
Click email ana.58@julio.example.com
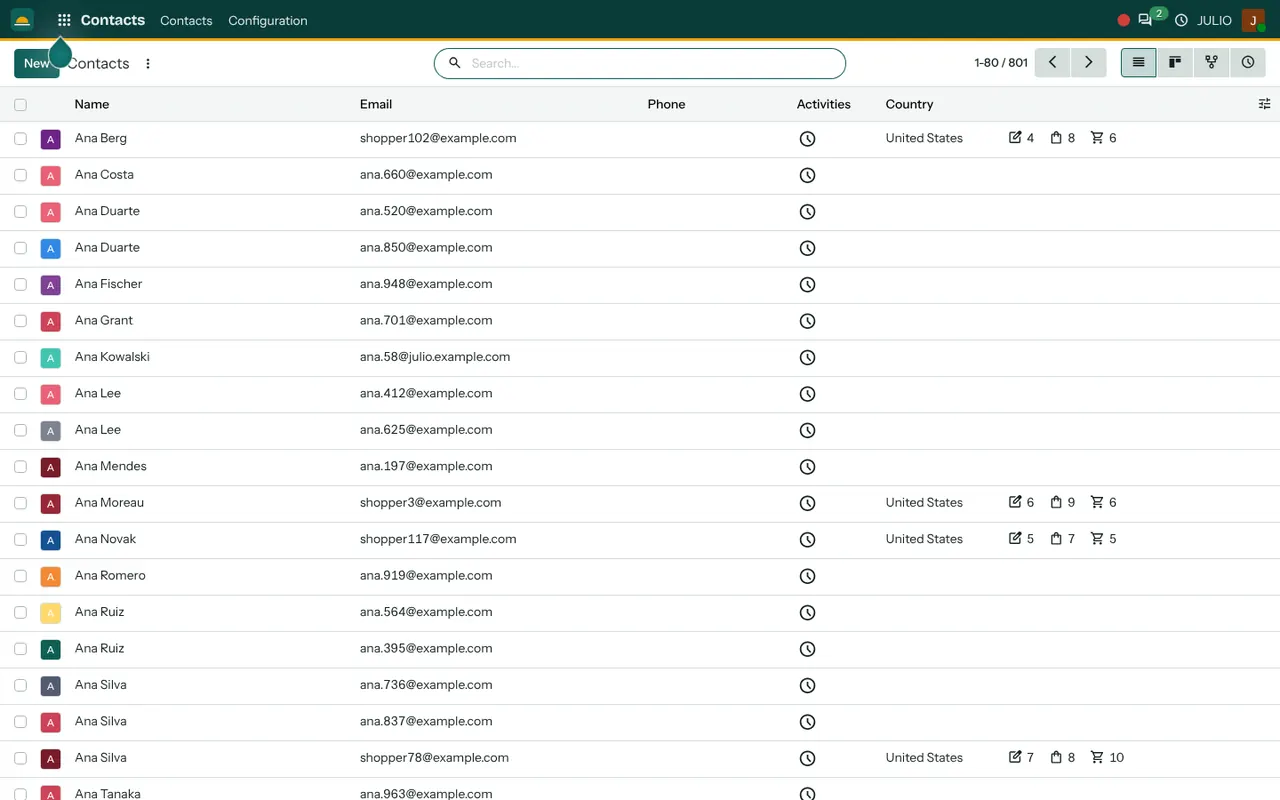pyautogui.click(x=435, y=357)
